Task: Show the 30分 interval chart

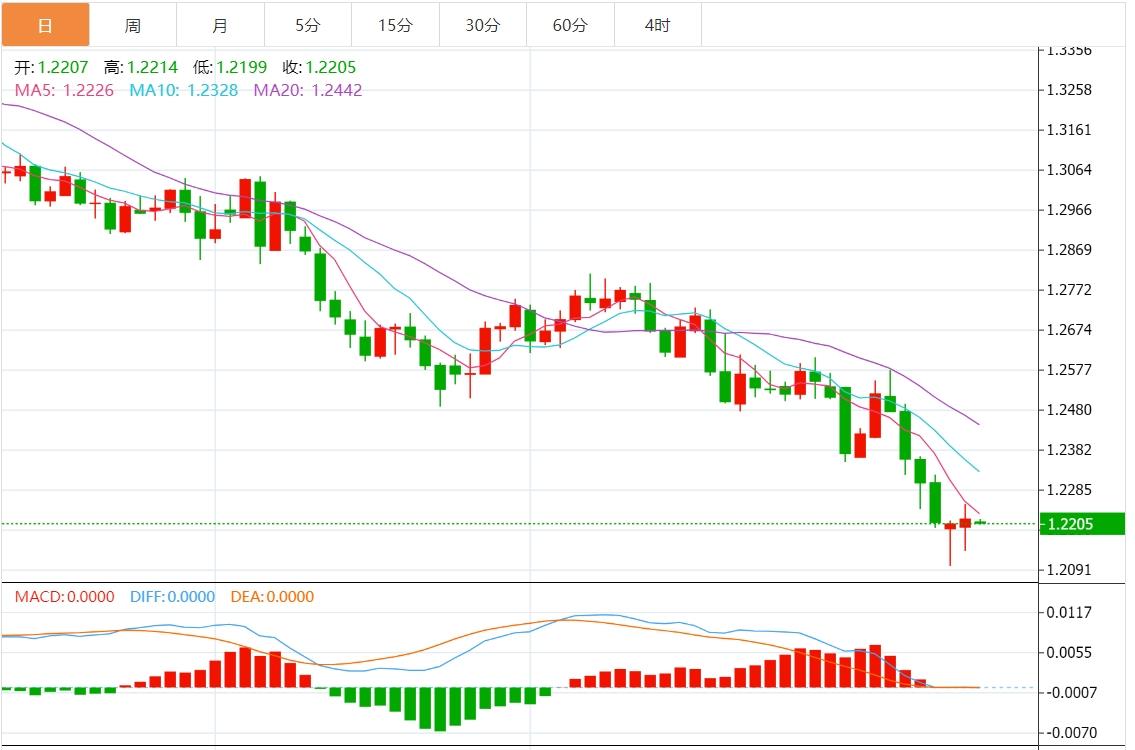Action: point(482,25)
